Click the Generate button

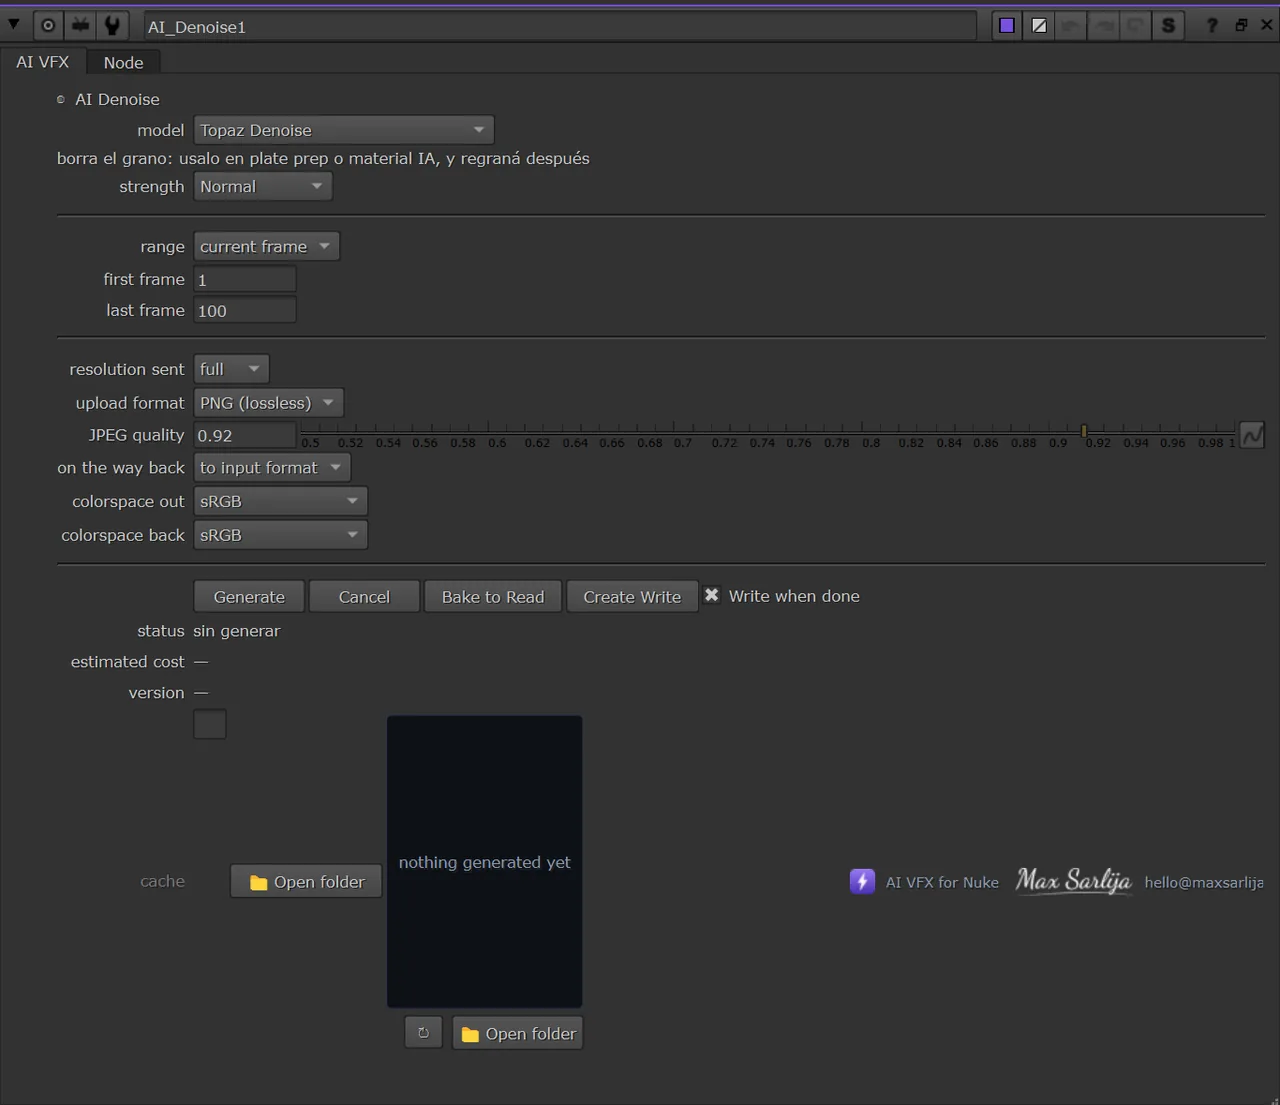249,597
